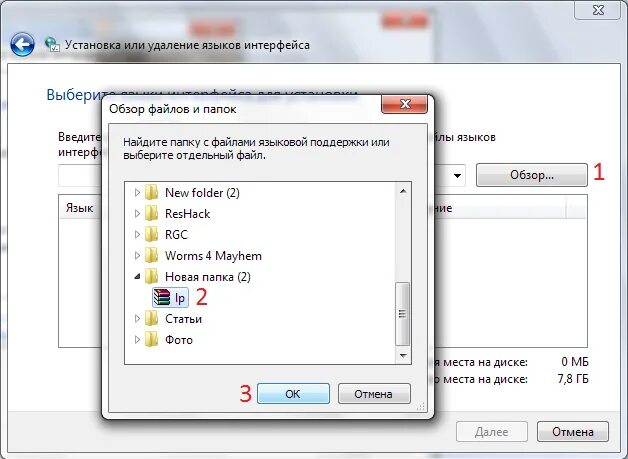
Task: Click the browse dialog resize grip
Action: point(421,407)
